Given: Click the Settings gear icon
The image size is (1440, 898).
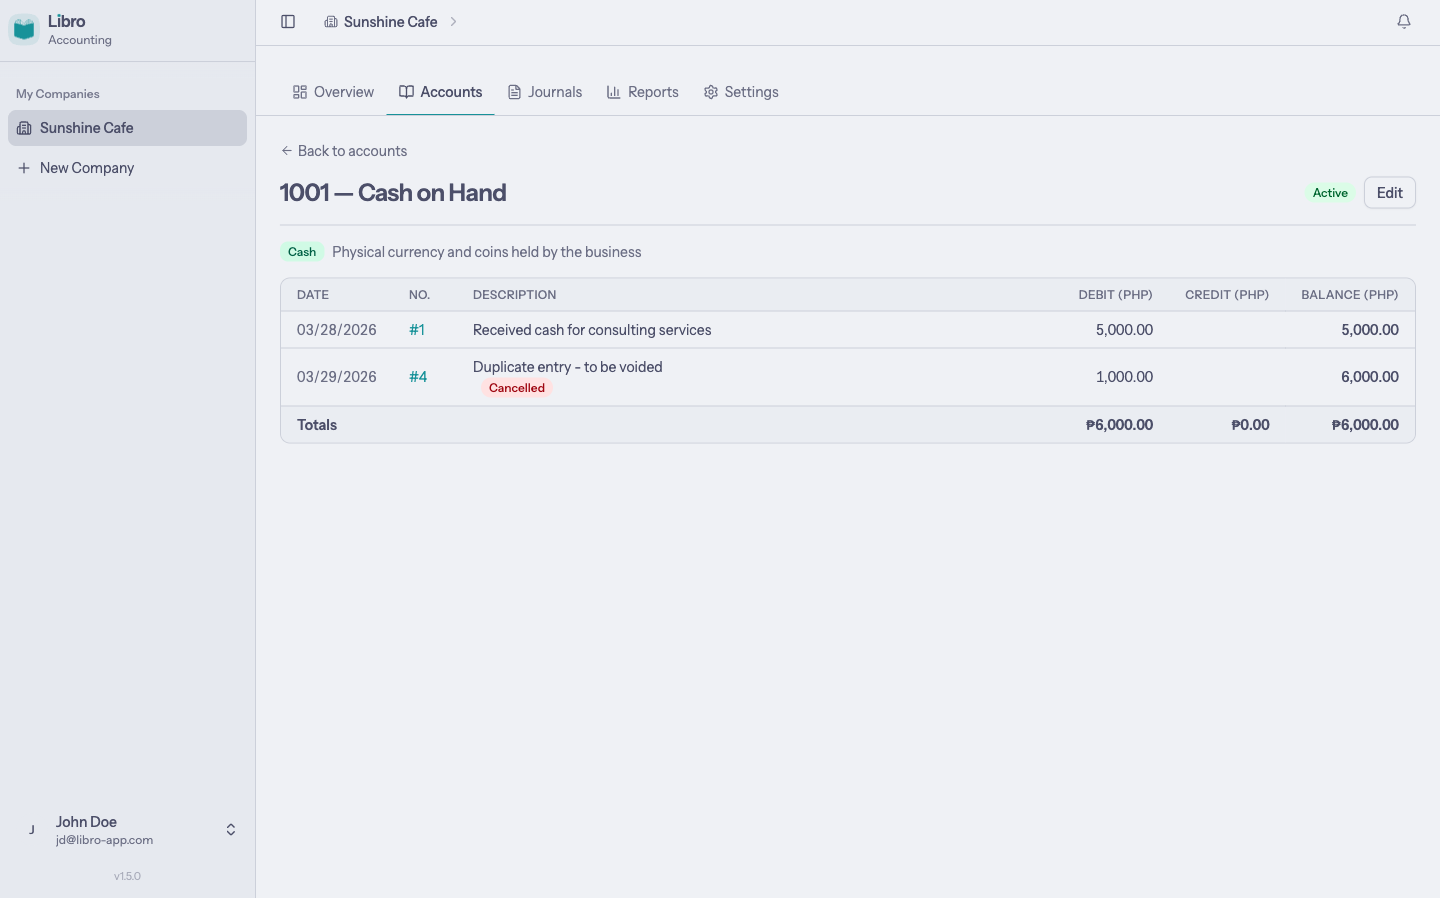Looking at the screenshot, I should coord(710,91).
